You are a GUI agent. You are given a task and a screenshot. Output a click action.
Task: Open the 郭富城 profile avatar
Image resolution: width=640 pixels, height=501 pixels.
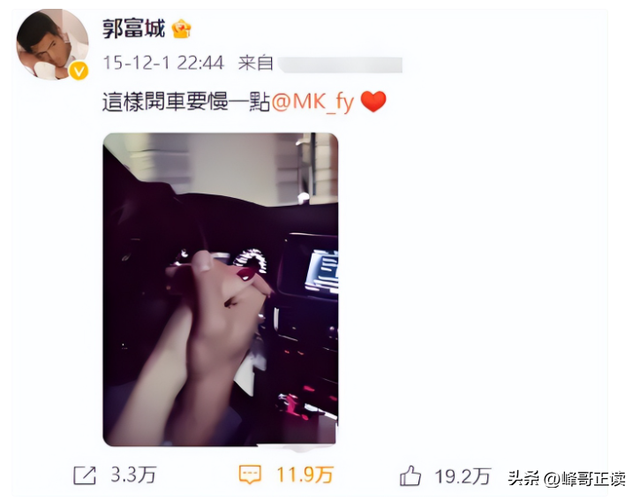(x=52, y=44)
